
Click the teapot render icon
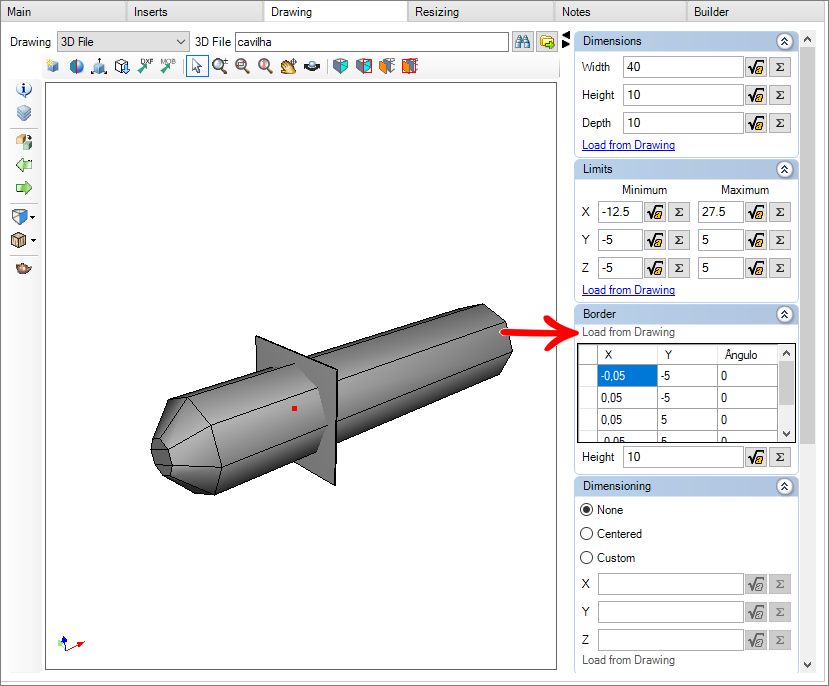24,268
